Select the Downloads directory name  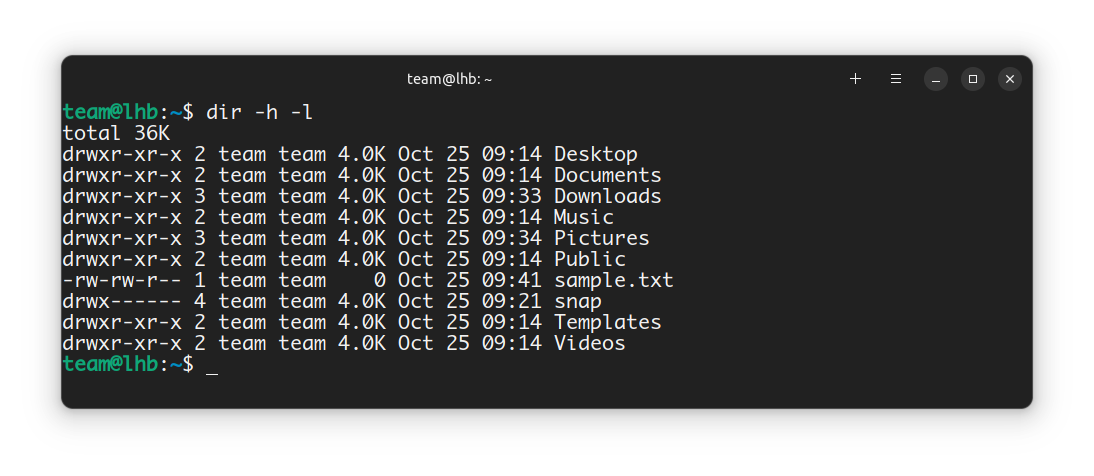point(607,196)
